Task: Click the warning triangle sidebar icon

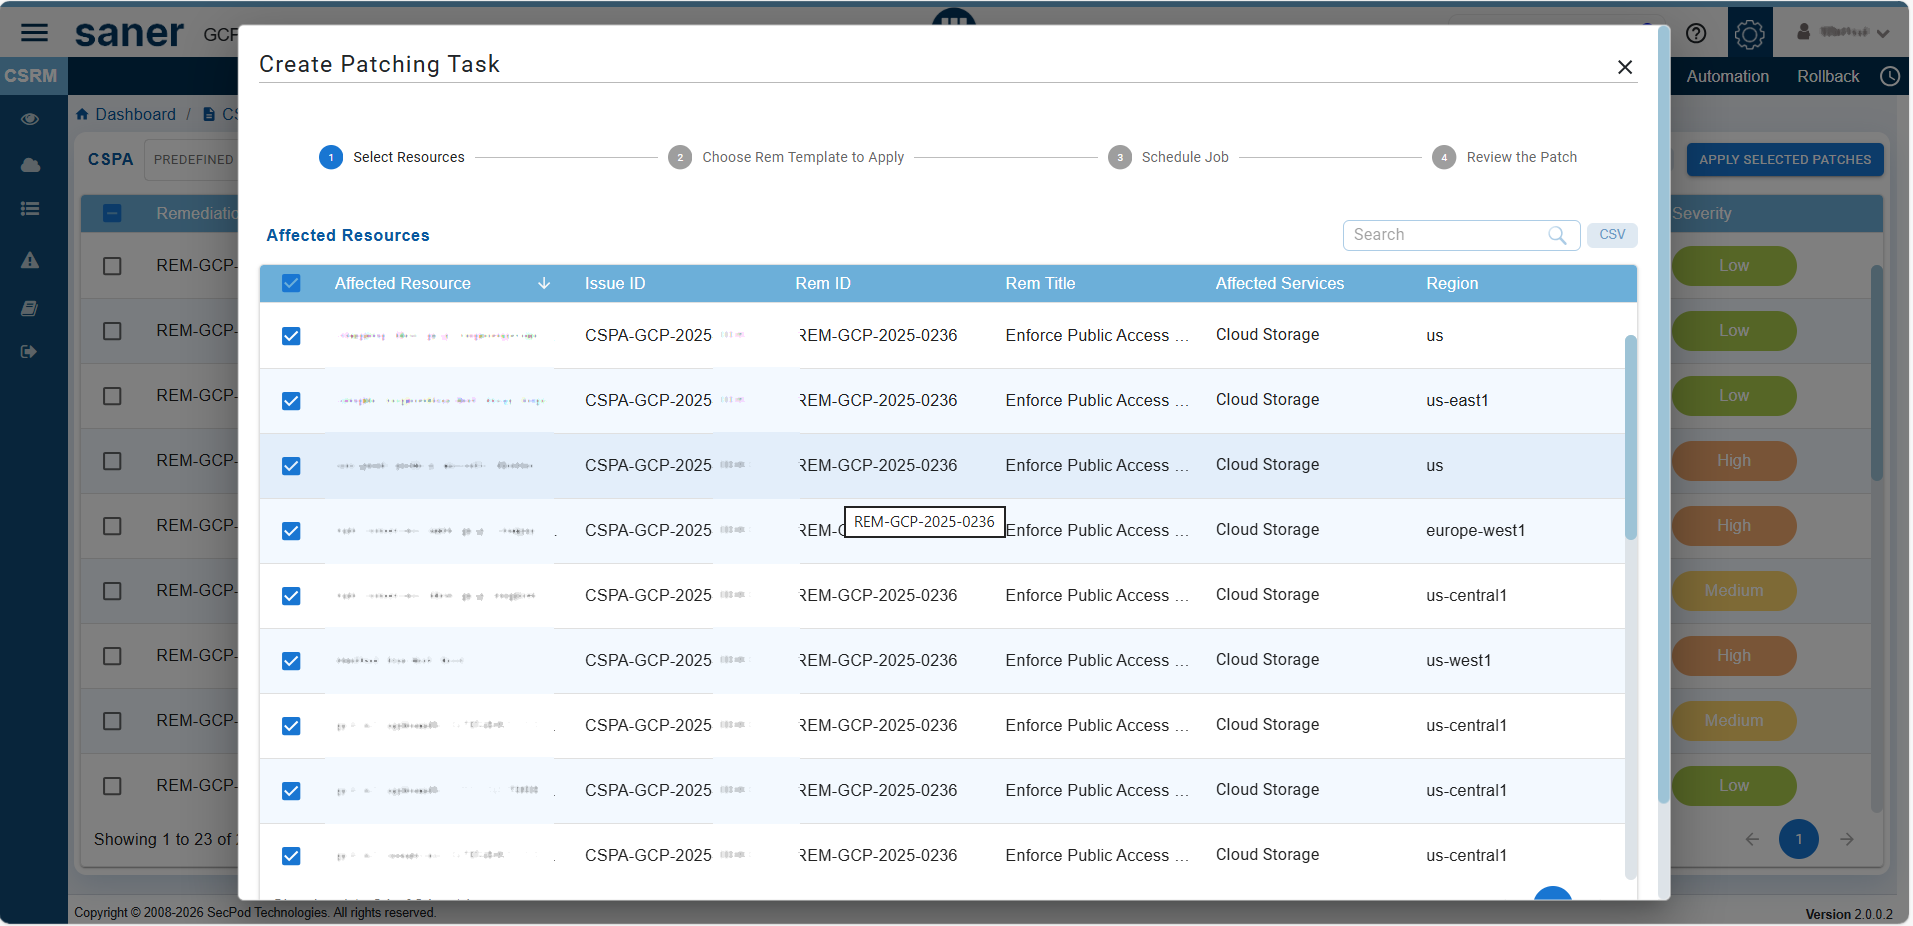Action: click(x=30, y=260)
